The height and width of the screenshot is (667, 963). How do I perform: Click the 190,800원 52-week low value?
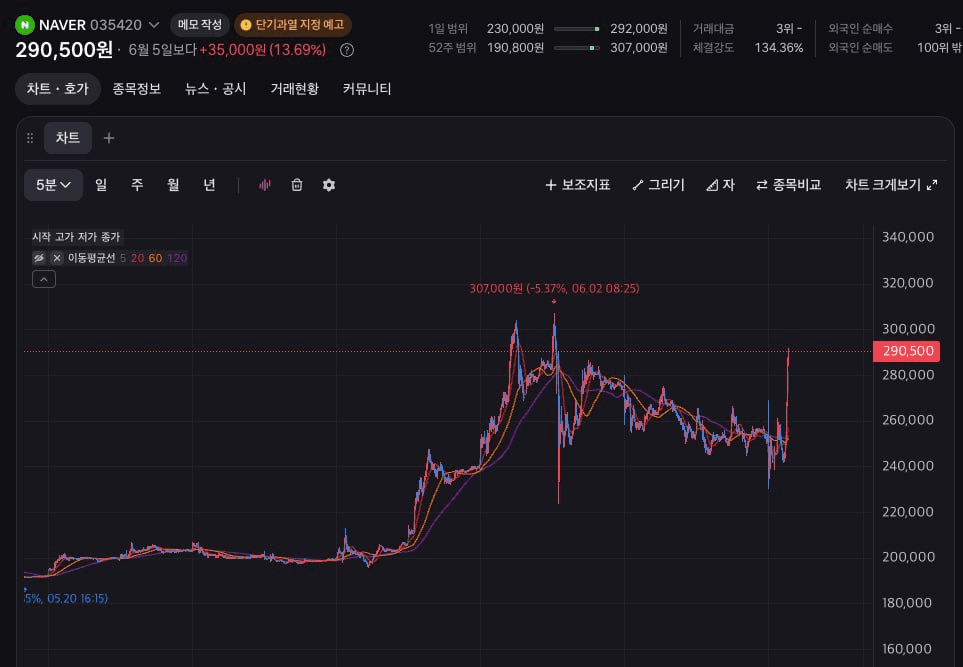pyautogui.click(x=515, y=48)
